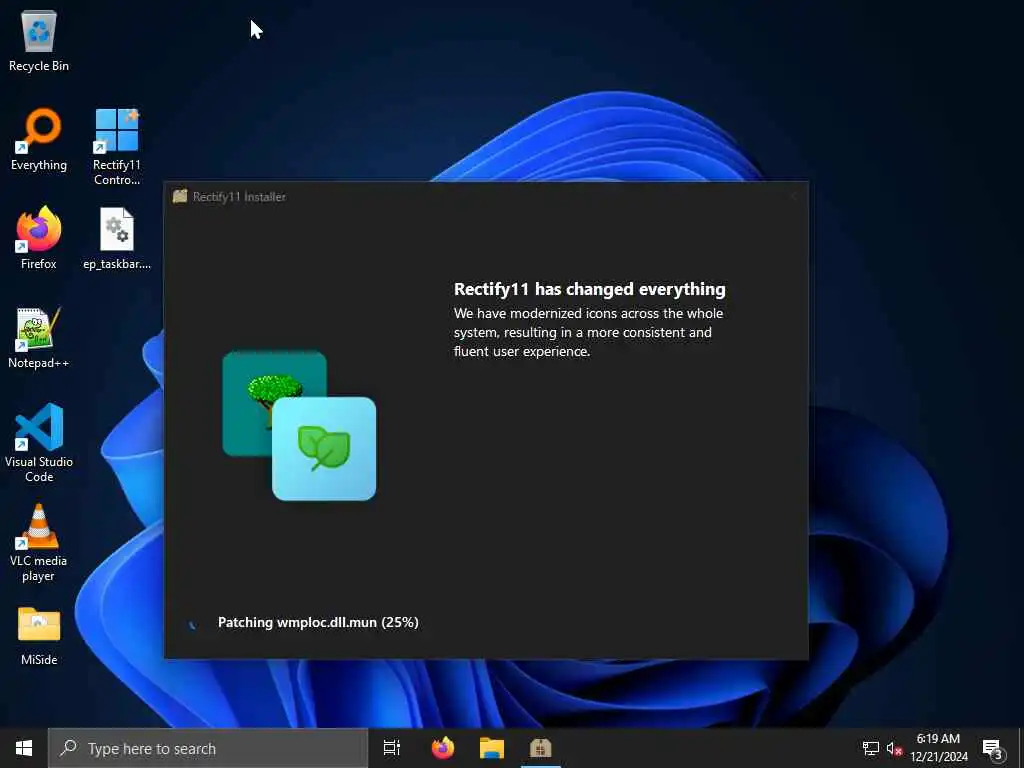
Task: Click the installer window close button
Action: point(793,196)
